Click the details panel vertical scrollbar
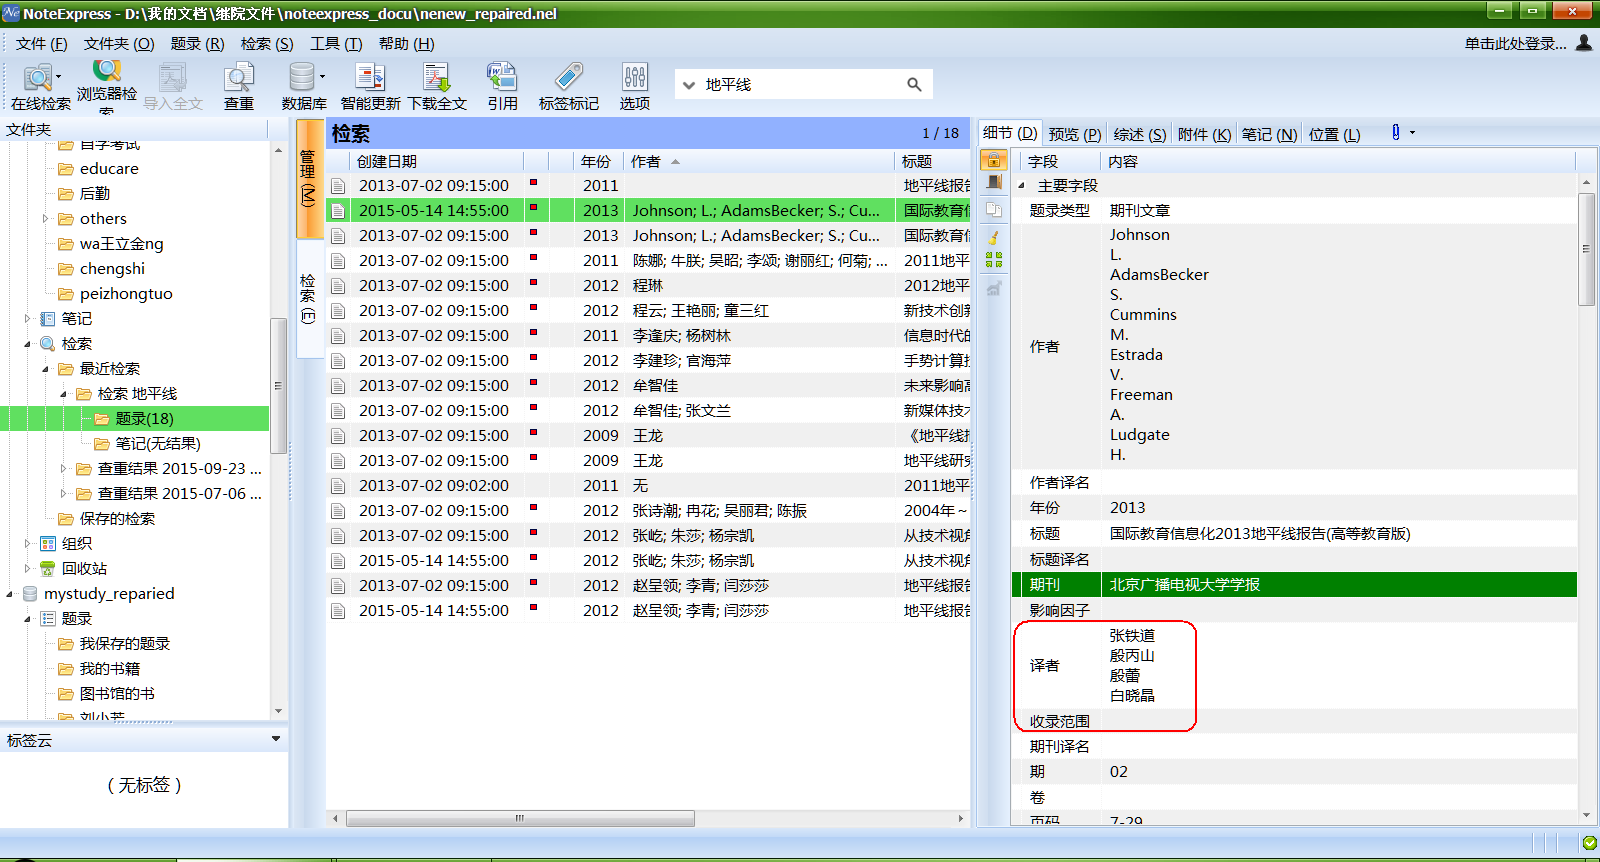This screenshot has width=1600, height=862. 1586,250
